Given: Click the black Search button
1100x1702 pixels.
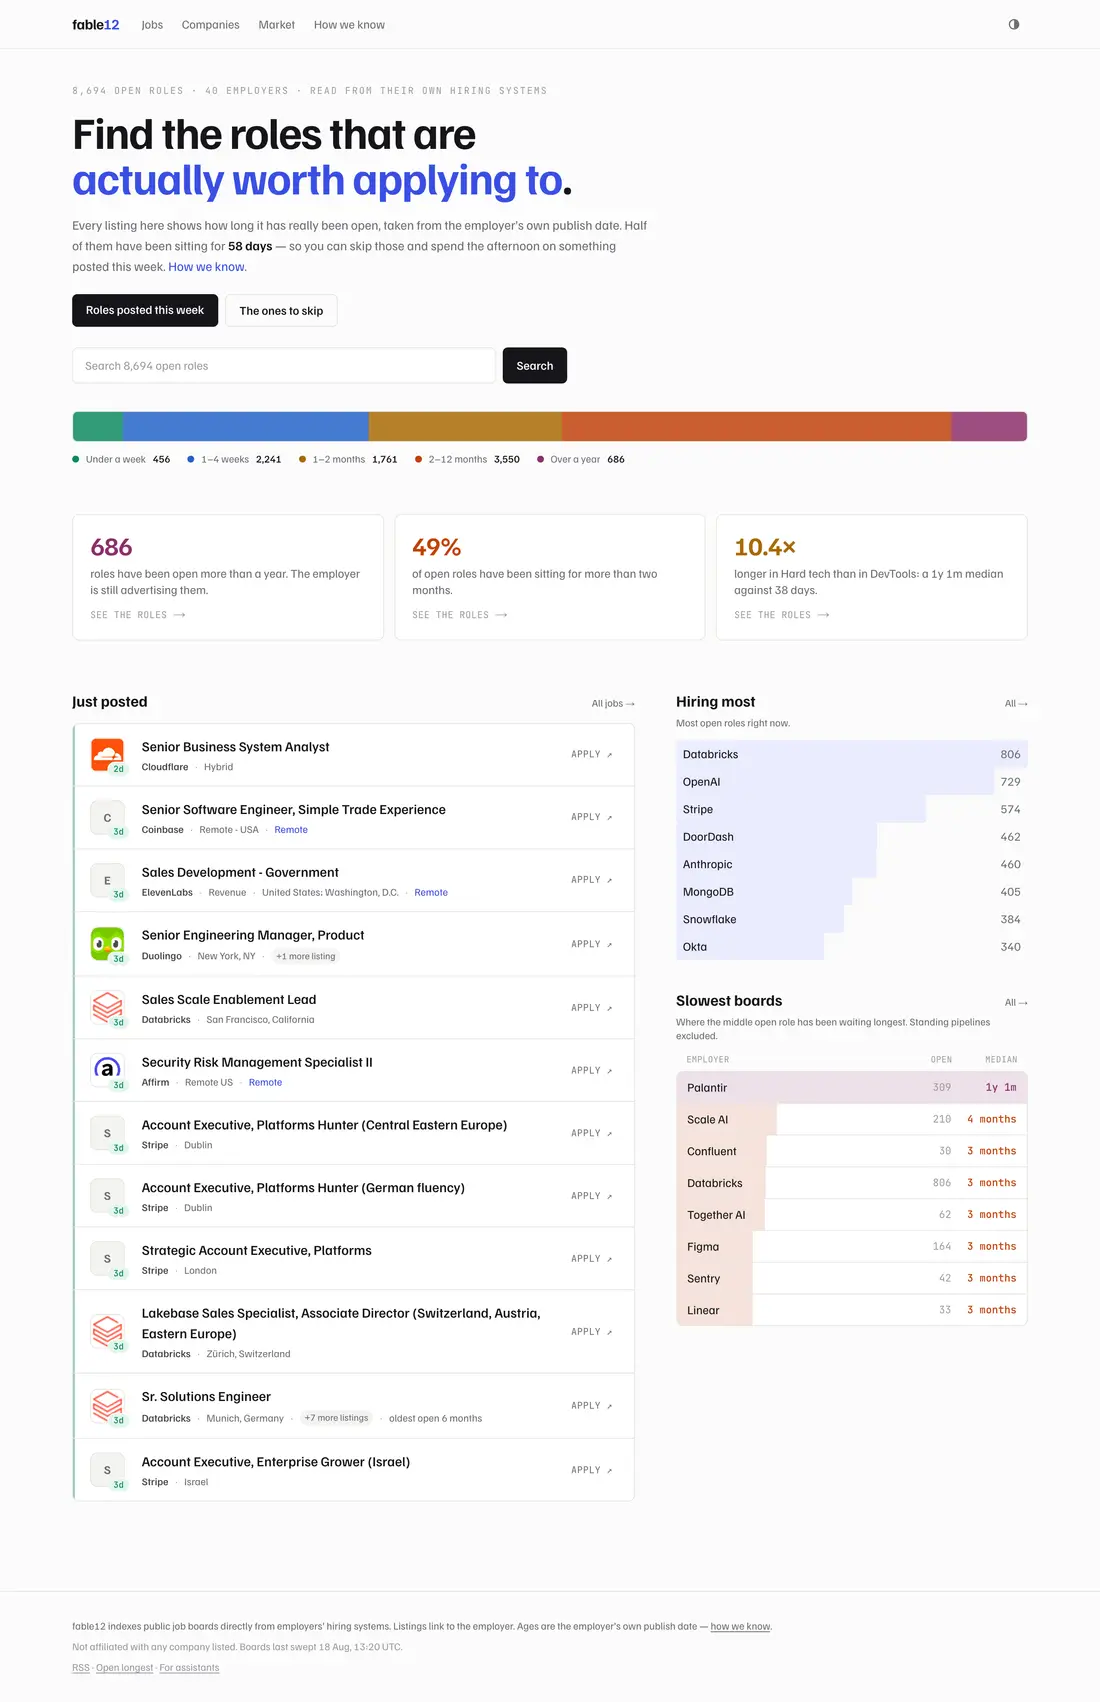Looking at the screenshot, I should (535, 366).
